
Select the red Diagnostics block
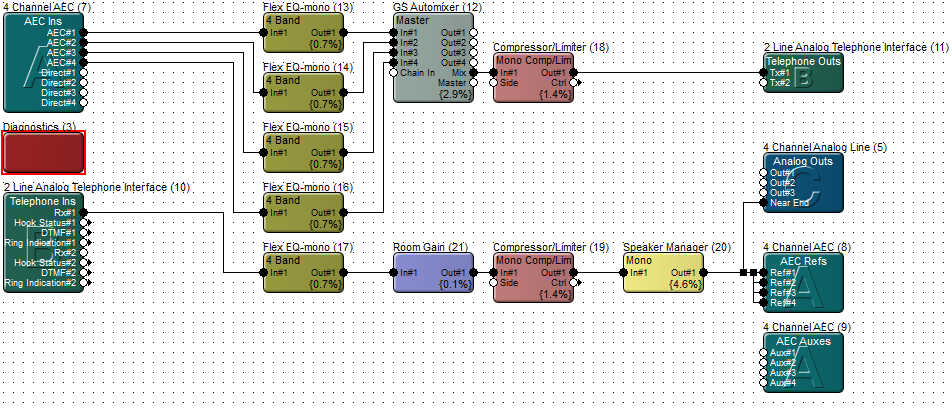tap(43, 152)
